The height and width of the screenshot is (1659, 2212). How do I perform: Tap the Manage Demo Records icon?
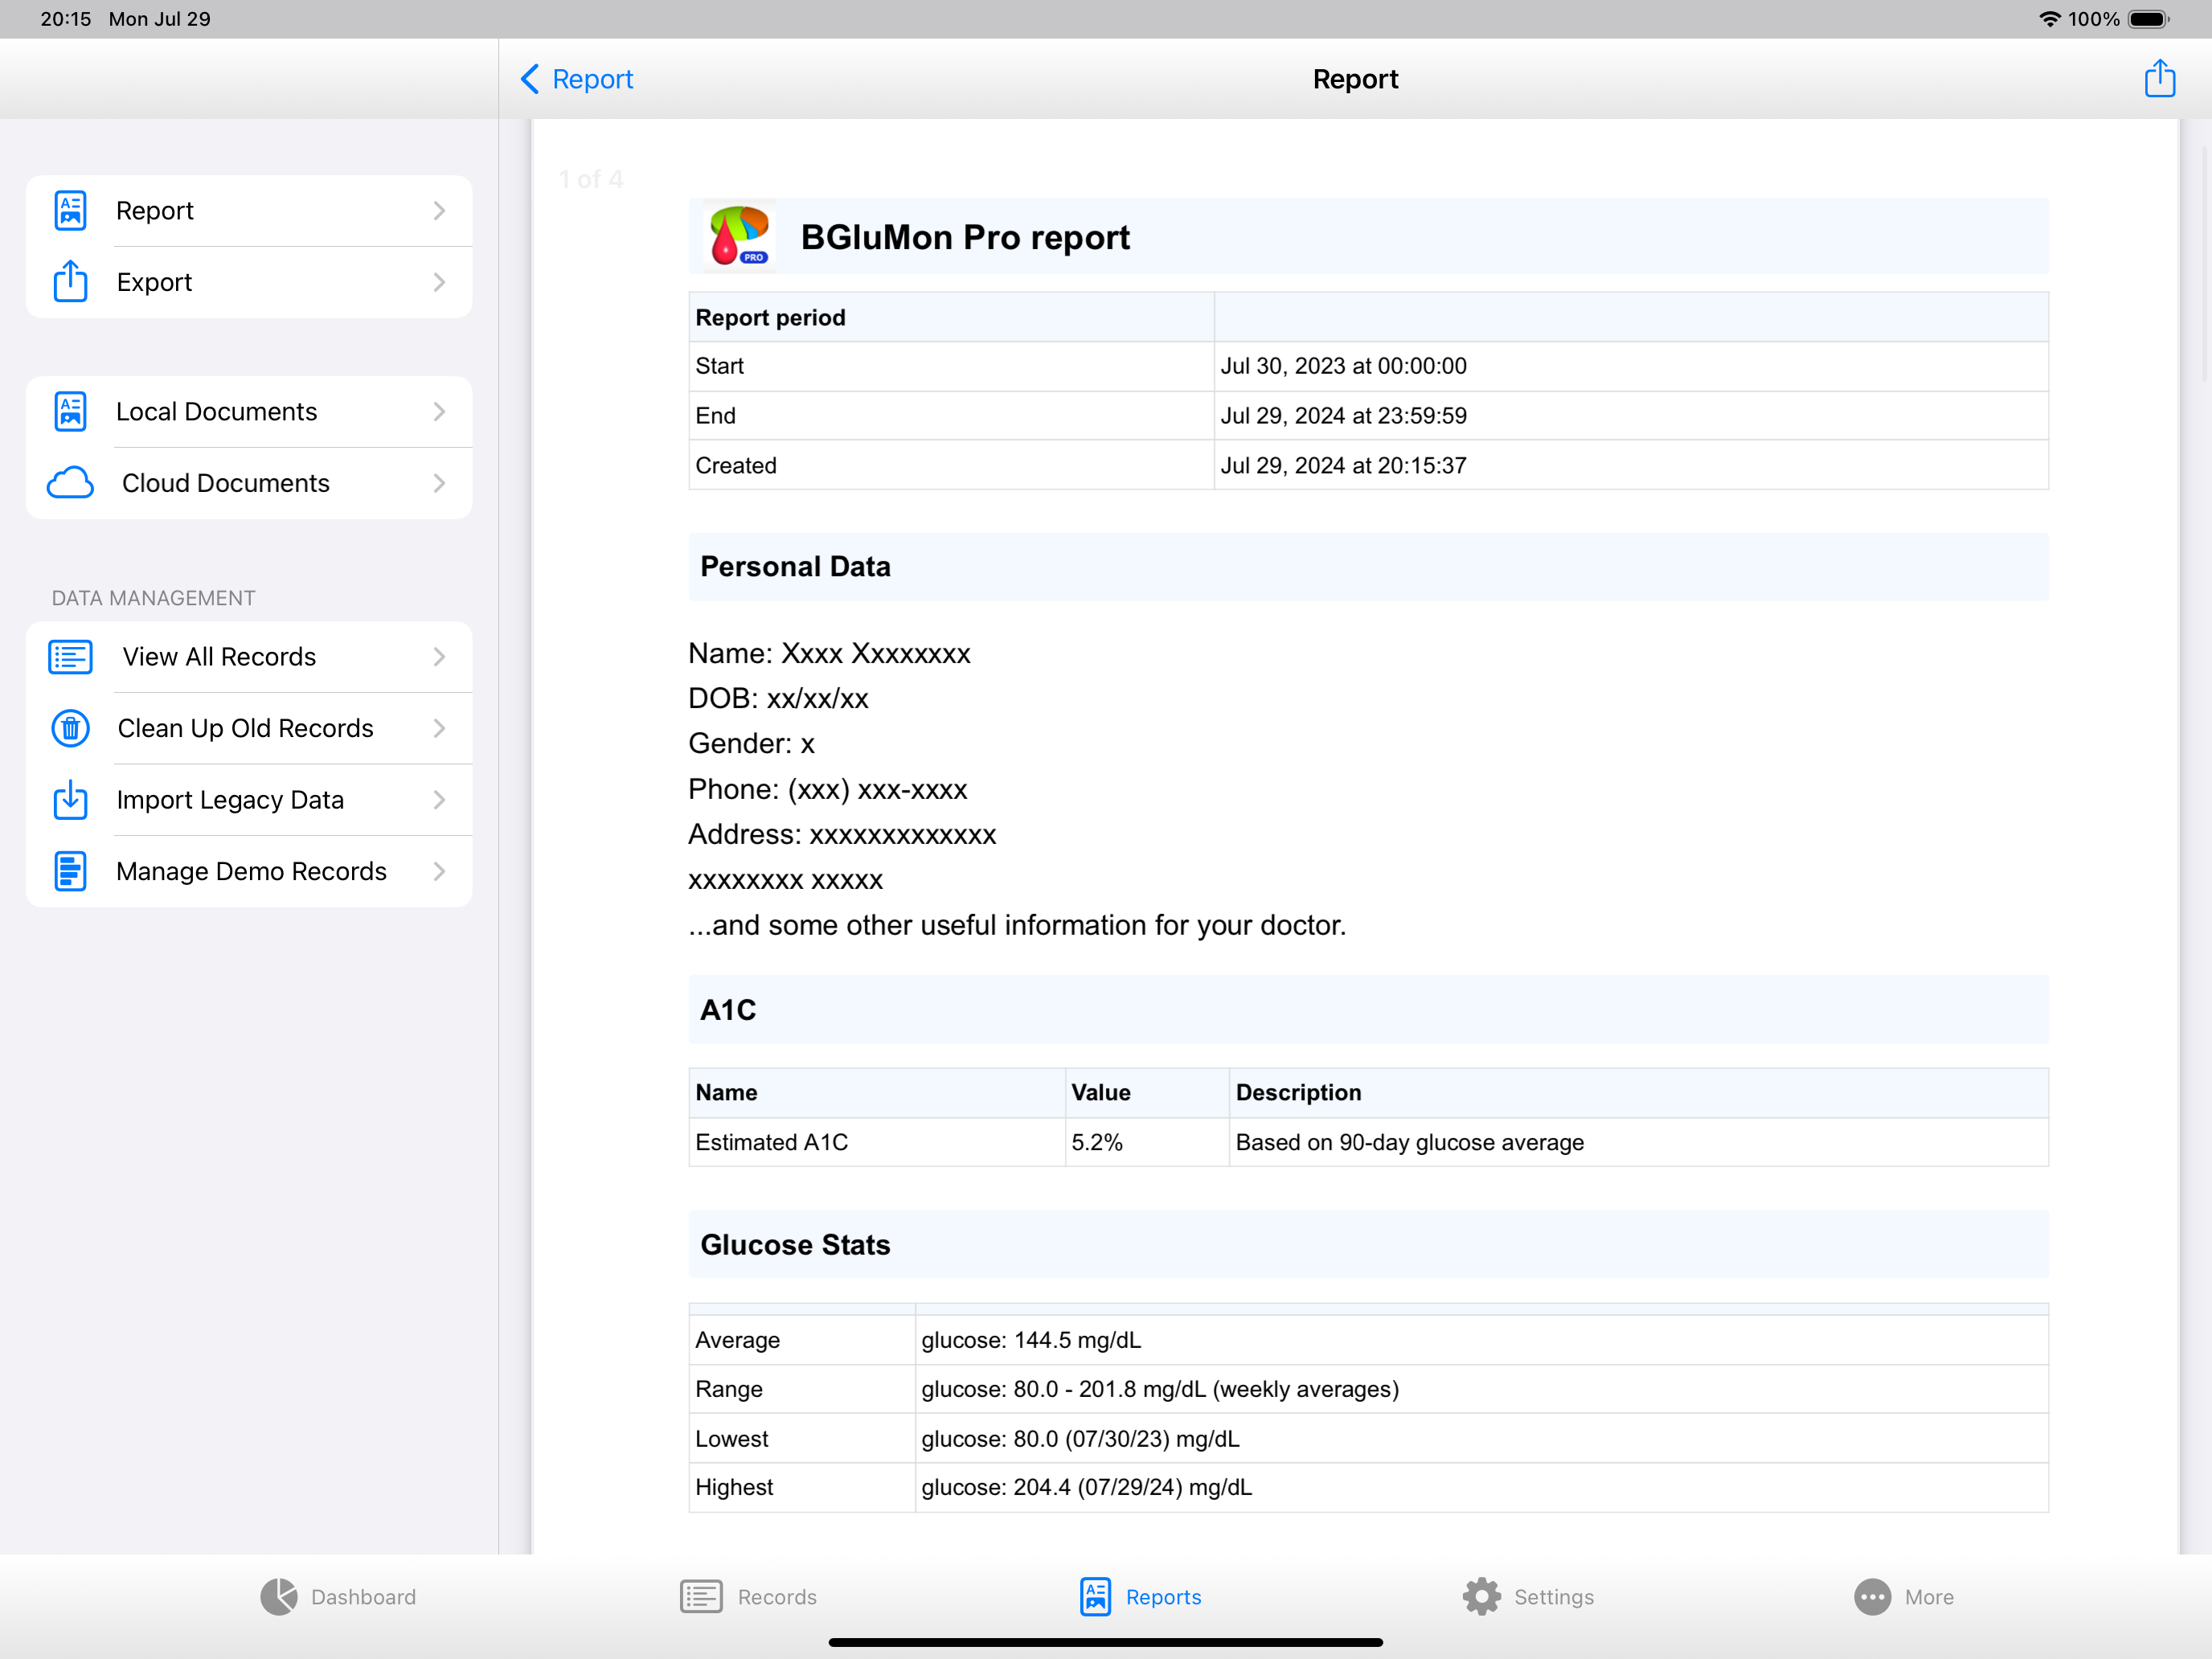(x=70, y=871)
